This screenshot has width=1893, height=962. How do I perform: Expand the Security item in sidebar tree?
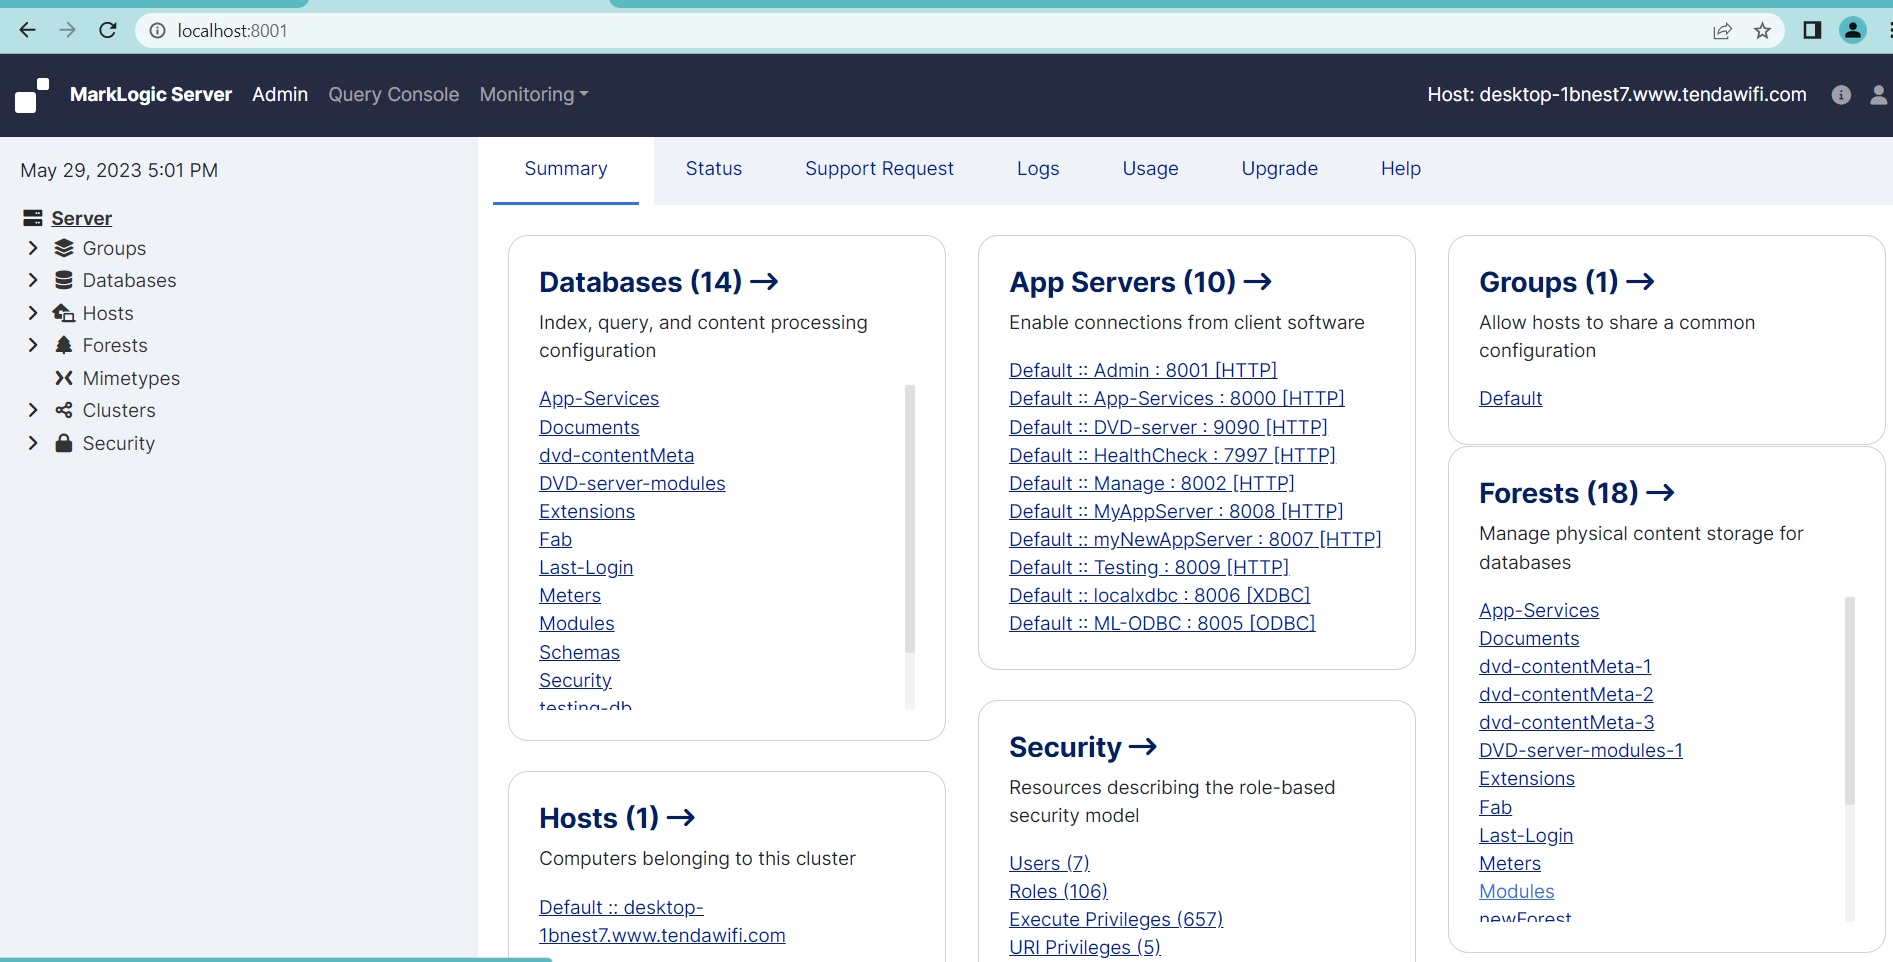click(x=32, y=443)
